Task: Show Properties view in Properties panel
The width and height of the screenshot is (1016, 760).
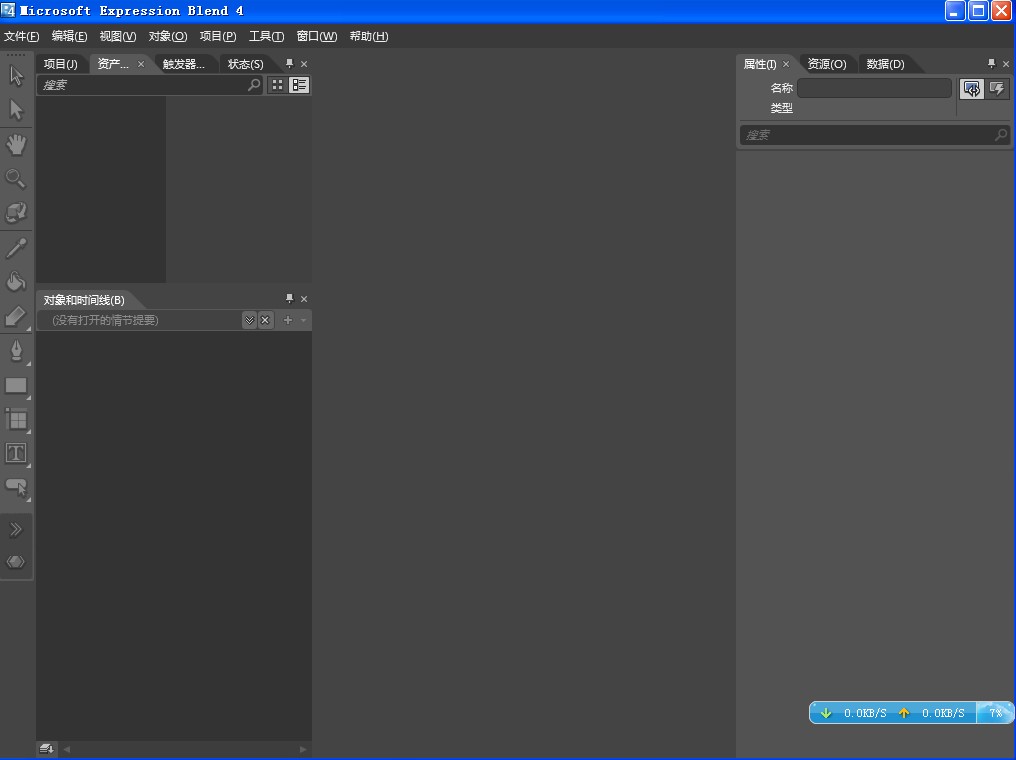Action: click(x=971, y=89)
